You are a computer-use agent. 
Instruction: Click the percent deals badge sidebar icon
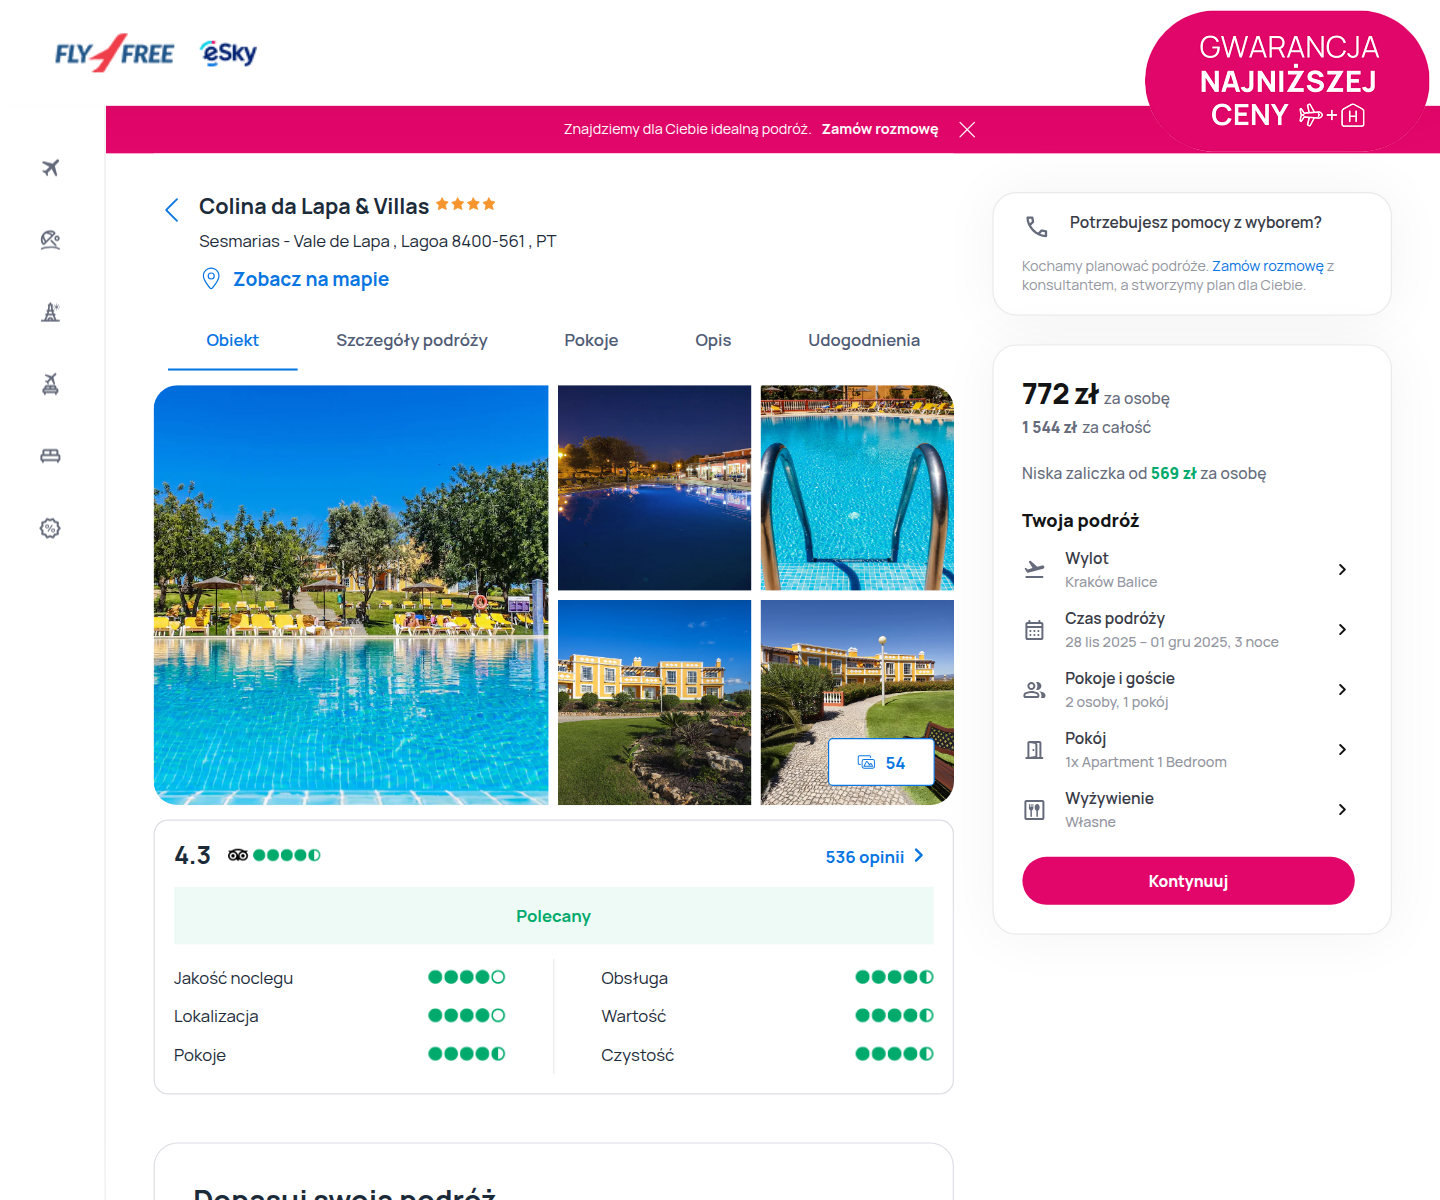pos(51,528)
